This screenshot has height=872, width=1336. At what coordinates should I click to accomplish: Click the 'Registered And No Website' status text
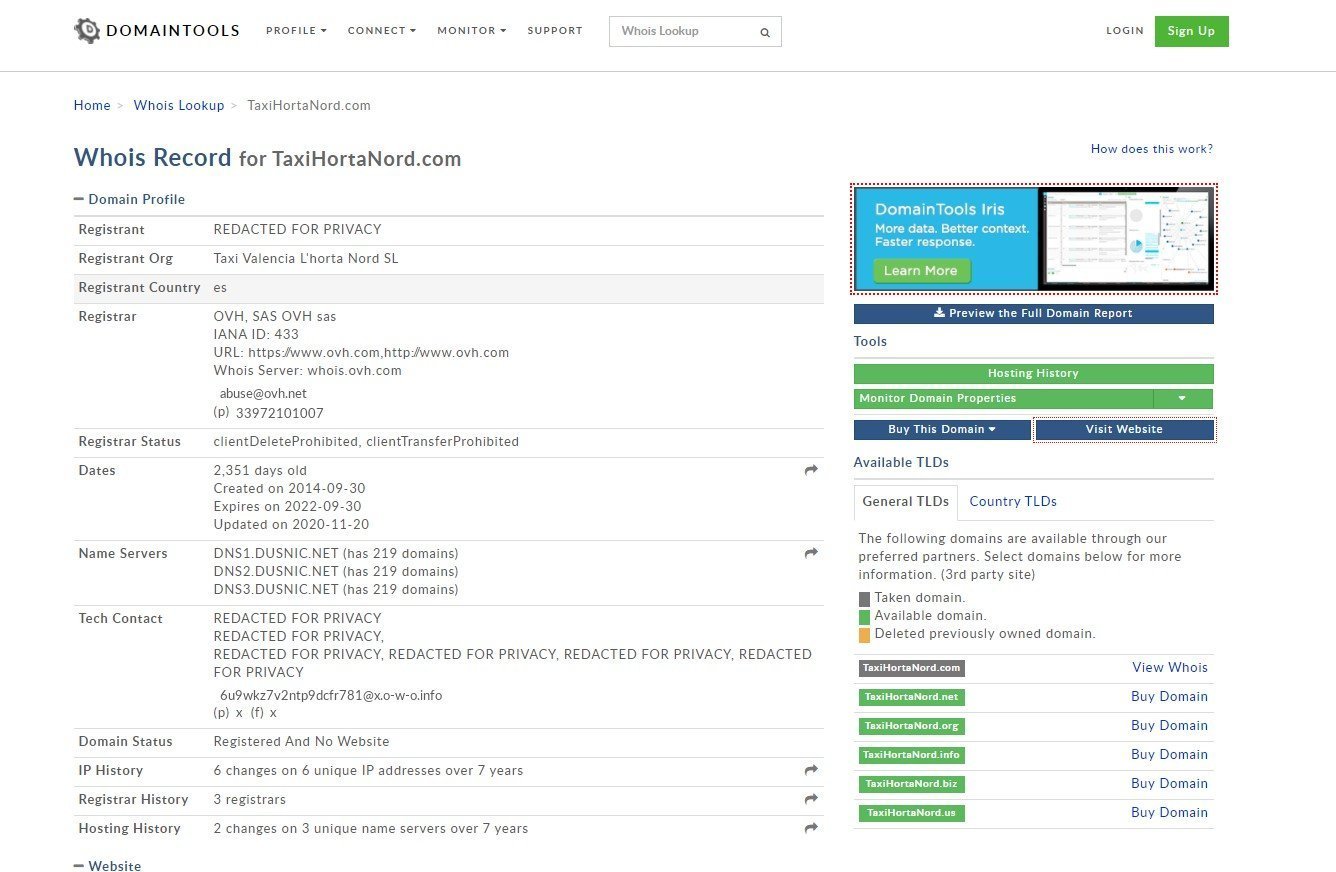click(x=301, y=741)
